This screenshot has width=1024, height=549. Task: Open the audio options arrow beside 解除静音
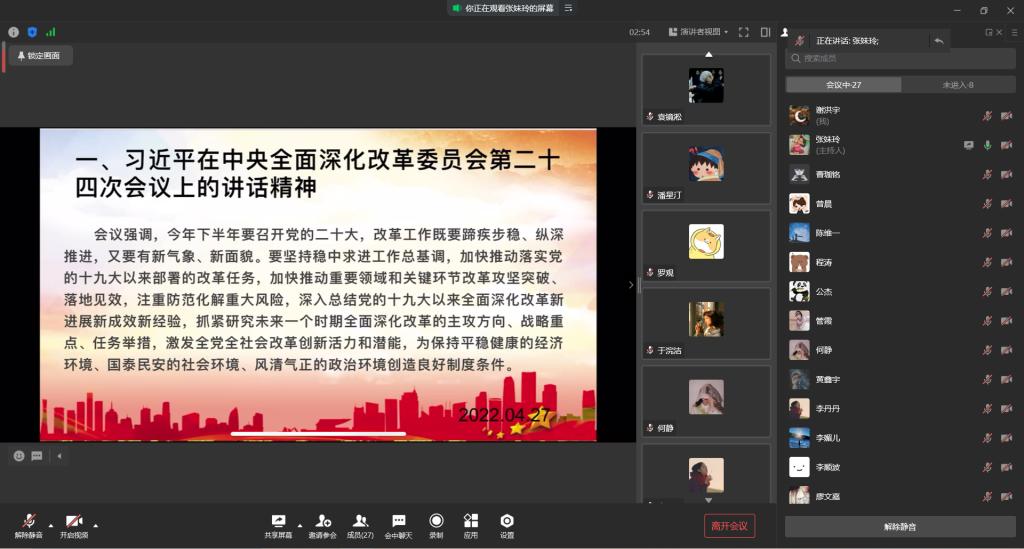coord(51,524)
